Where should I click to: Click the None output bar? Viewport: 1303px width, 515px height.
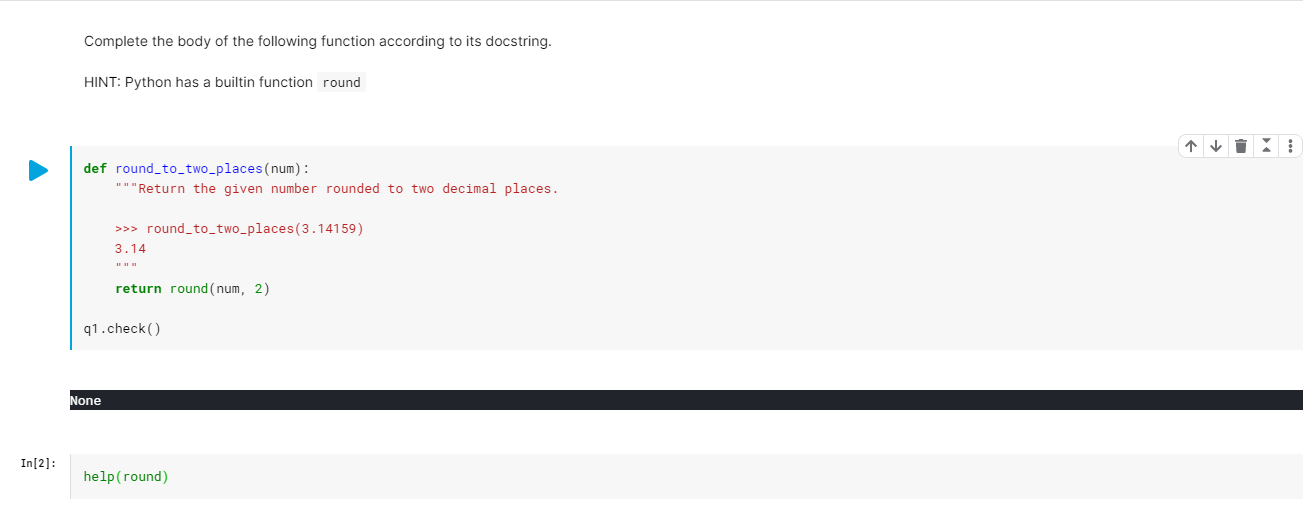click(x=686, y=400)
